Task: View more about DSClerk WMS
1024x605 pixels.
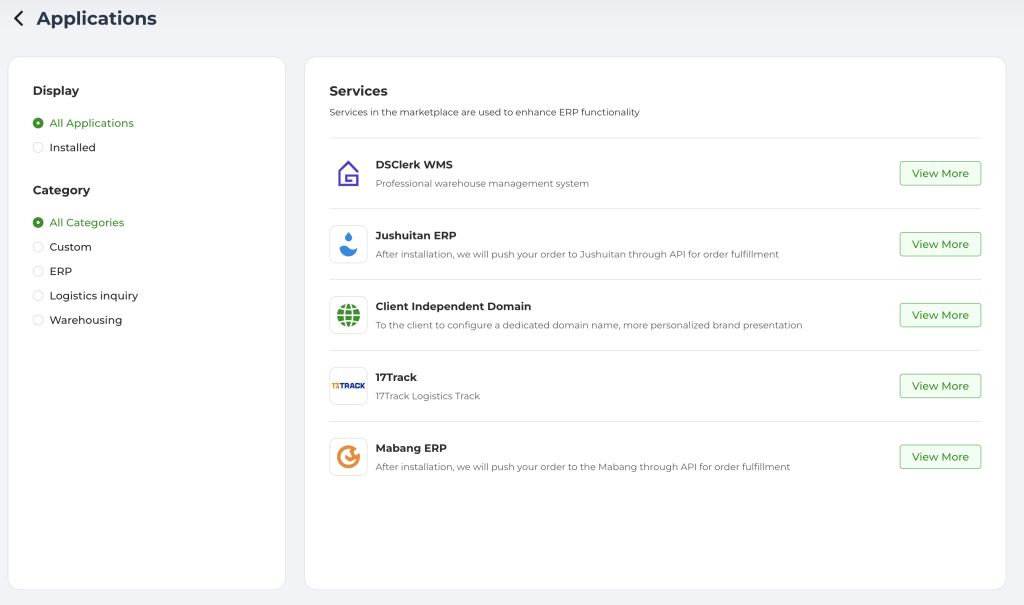Action: [x=939, y=173]
